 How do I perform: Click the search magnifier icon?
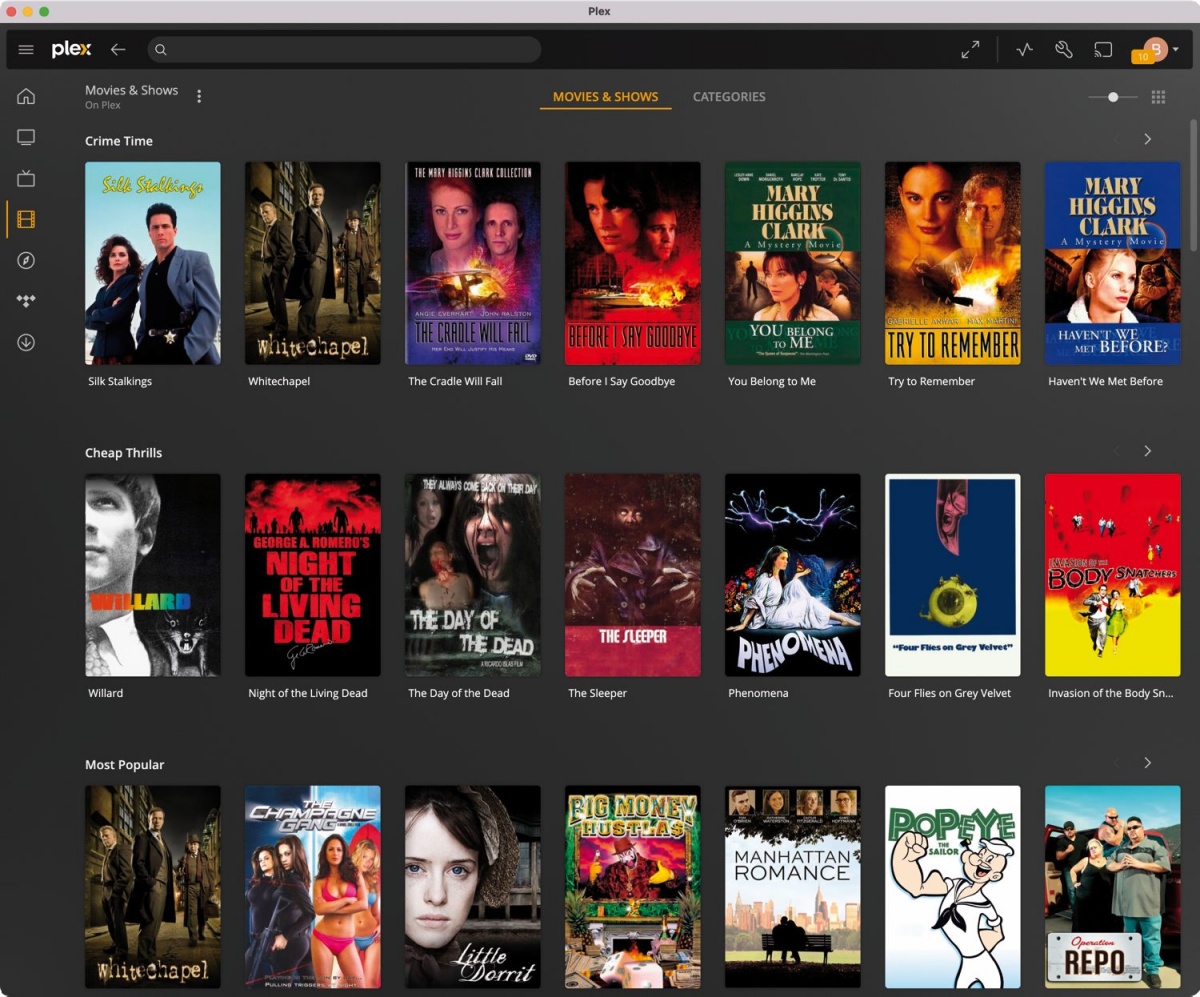[160, 49]
